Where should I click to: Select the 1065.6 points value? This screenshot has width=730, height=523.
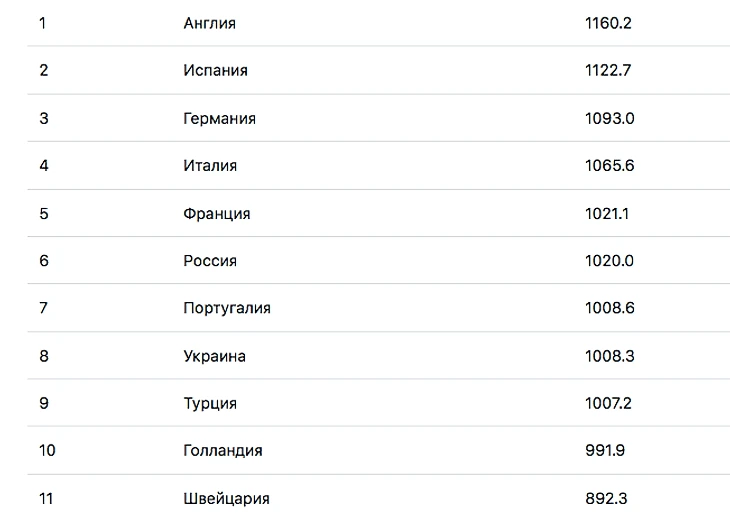coord(609,165)
